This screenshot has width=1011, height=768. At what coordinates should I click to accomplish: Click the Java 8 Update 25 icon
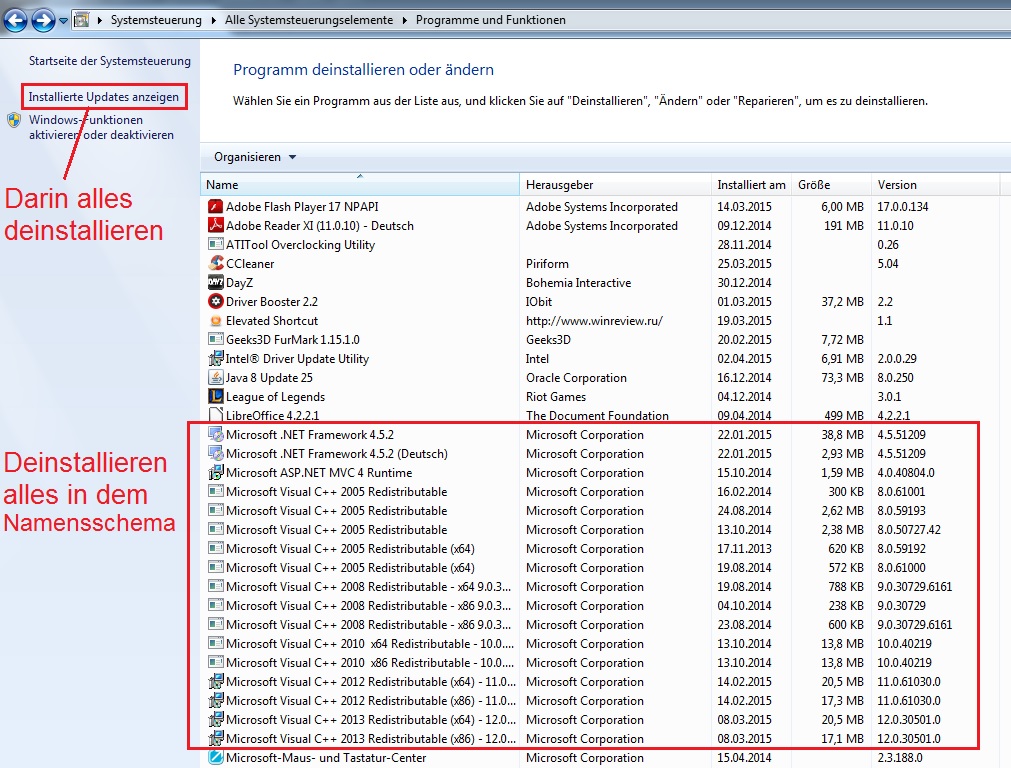[215, 377]
